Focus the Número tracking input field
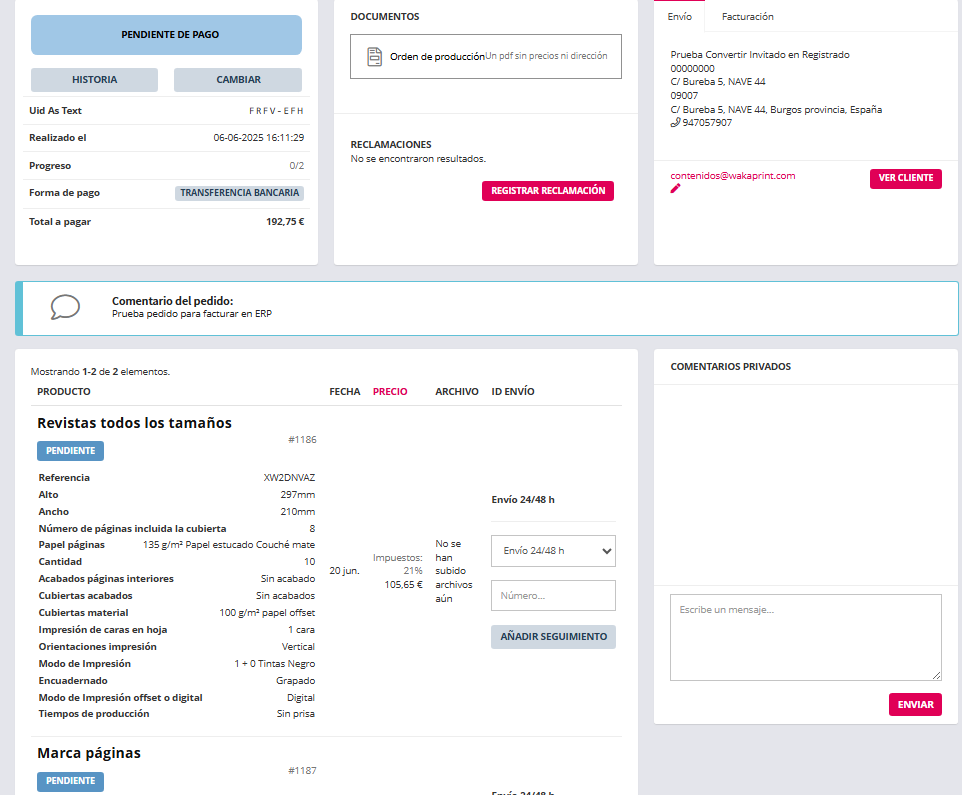The height and width of the screenshot is (795, 962). pos(553,595)
